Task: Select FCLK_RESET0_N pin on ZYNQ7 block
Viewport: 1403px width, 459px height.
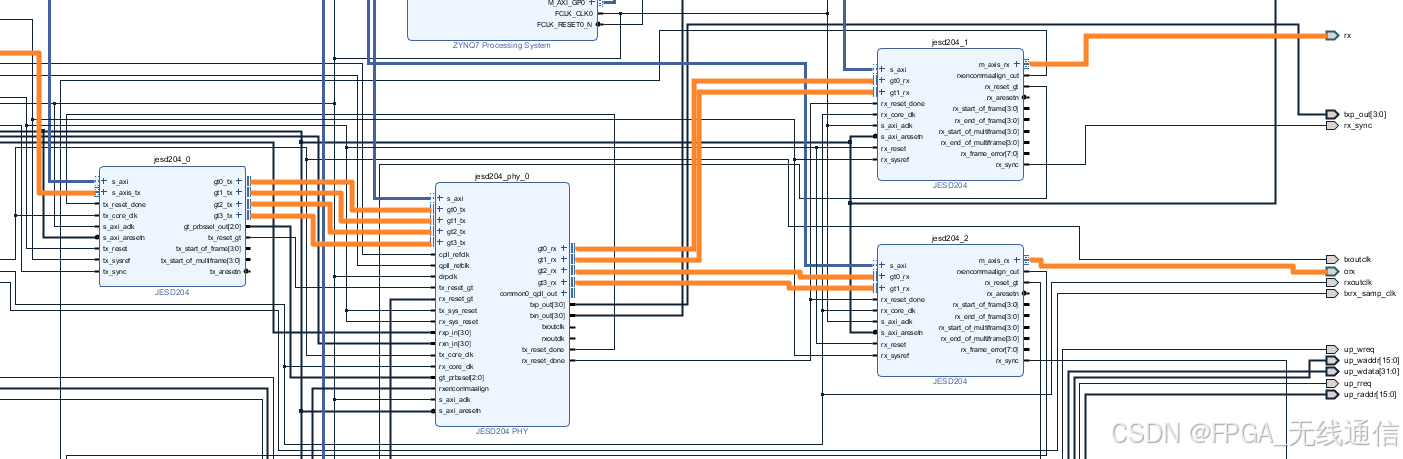Action: 566,24
